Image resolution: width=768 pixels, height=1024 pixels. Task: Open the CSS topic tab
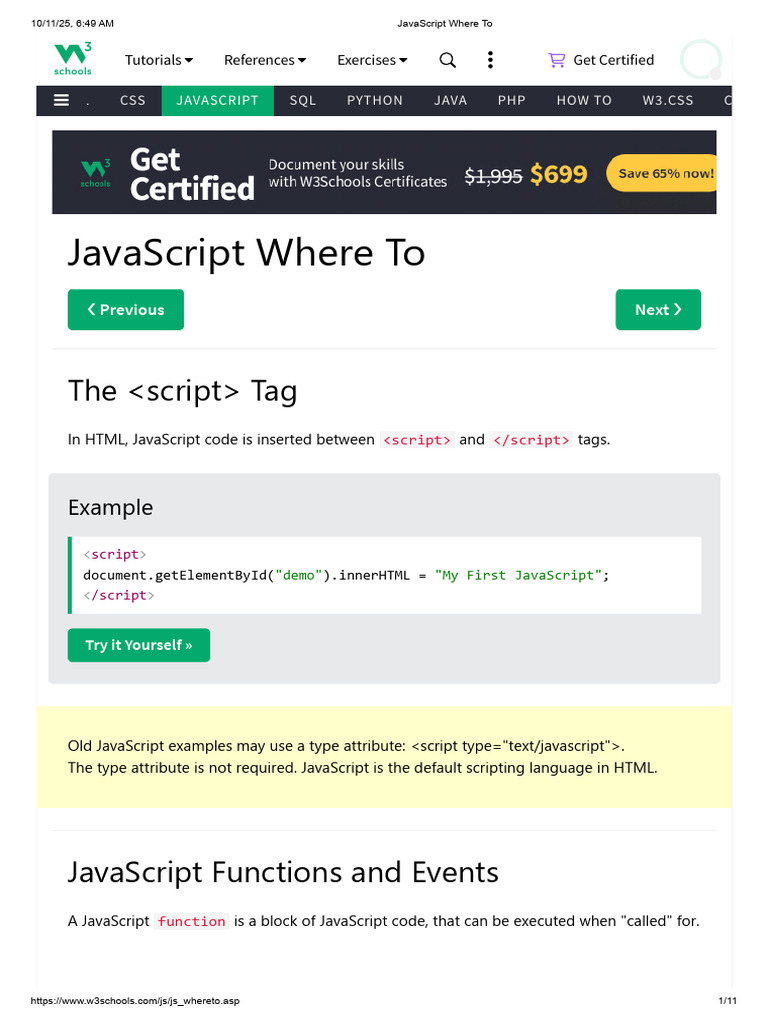click(x=133, y=101)
